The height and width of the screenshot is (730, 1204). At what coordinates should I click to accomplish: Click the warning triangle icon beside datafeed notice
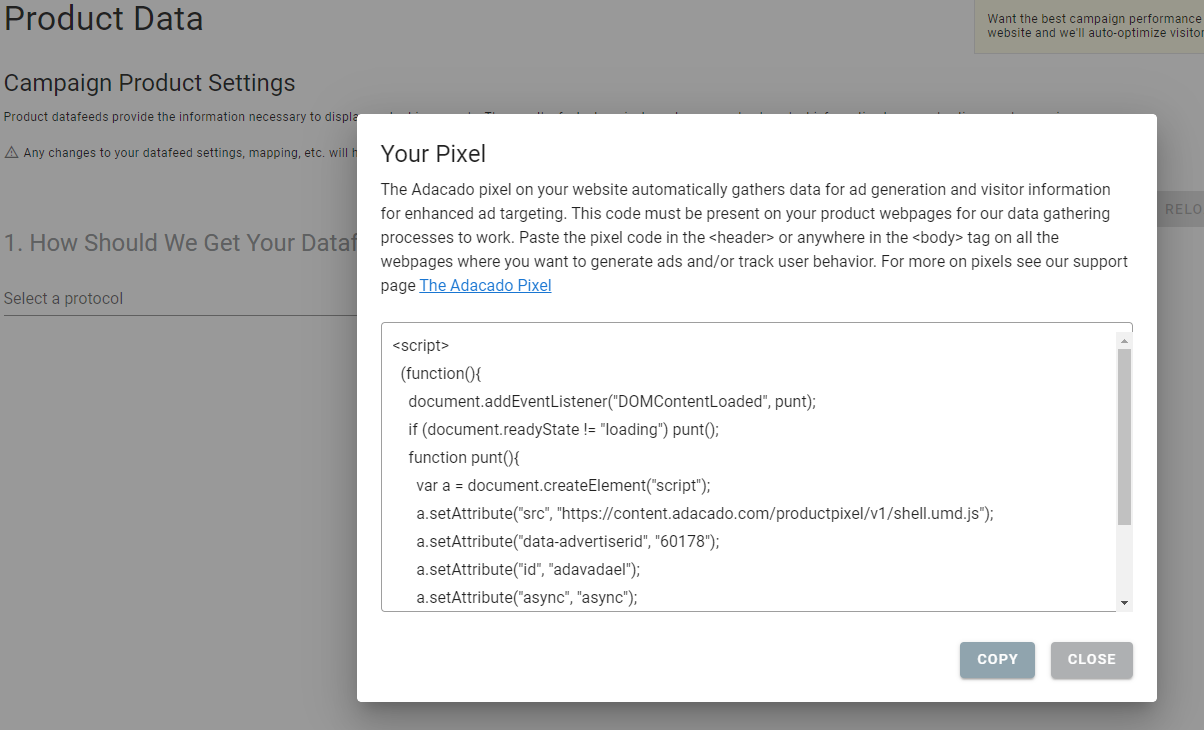pyautogui.click(x=12, y=153)
